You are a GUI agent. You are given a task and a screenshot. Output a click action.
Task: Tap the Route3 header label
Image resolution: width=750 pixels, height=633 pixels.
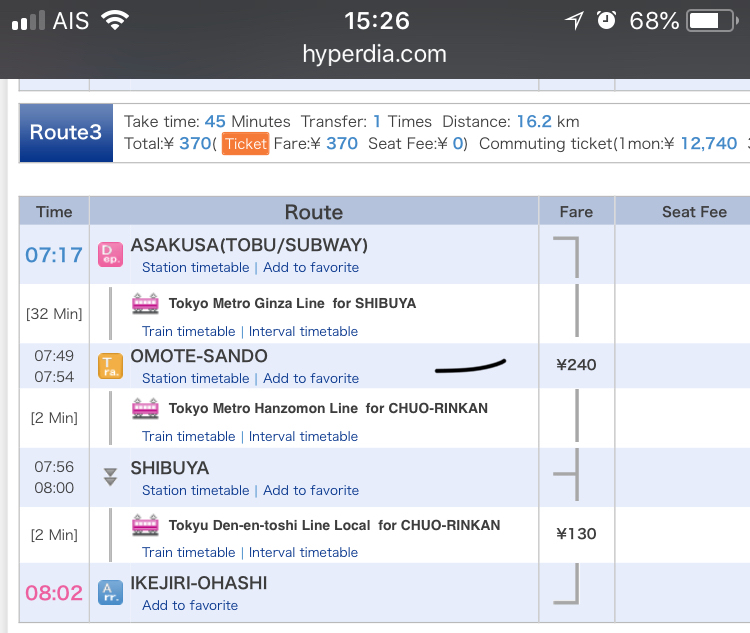pos(66,133)
